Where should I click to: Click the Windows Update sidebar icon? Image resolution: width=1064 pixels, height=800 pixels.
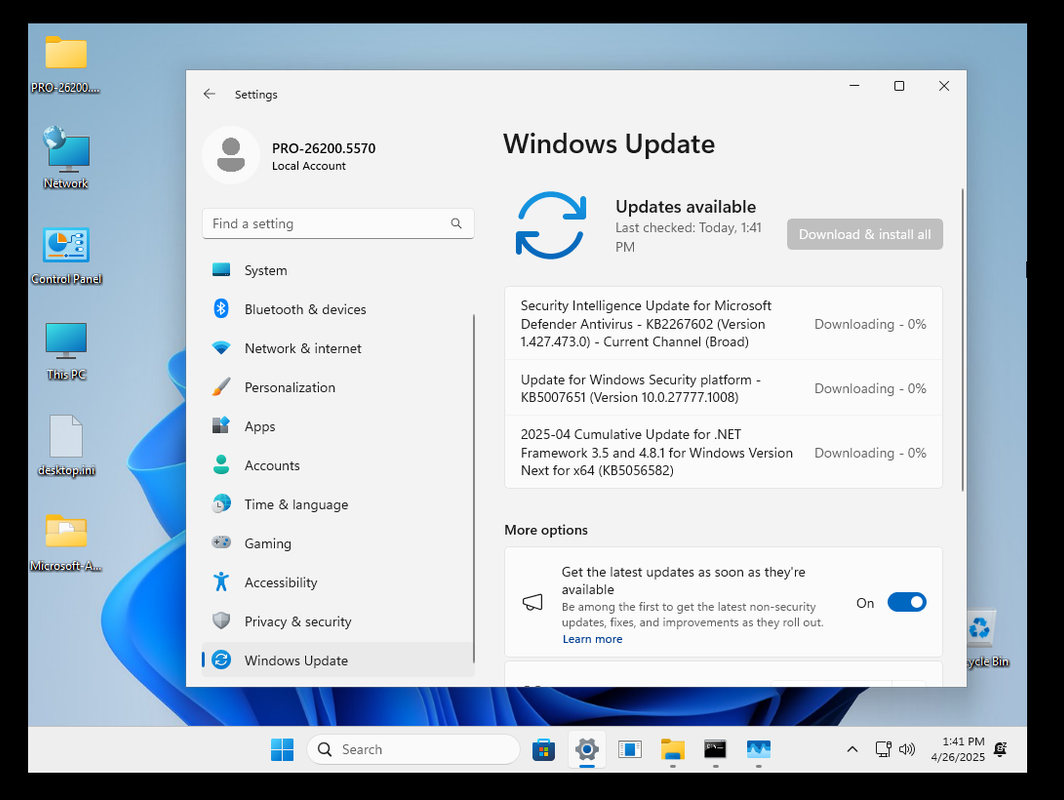(221, 660)
